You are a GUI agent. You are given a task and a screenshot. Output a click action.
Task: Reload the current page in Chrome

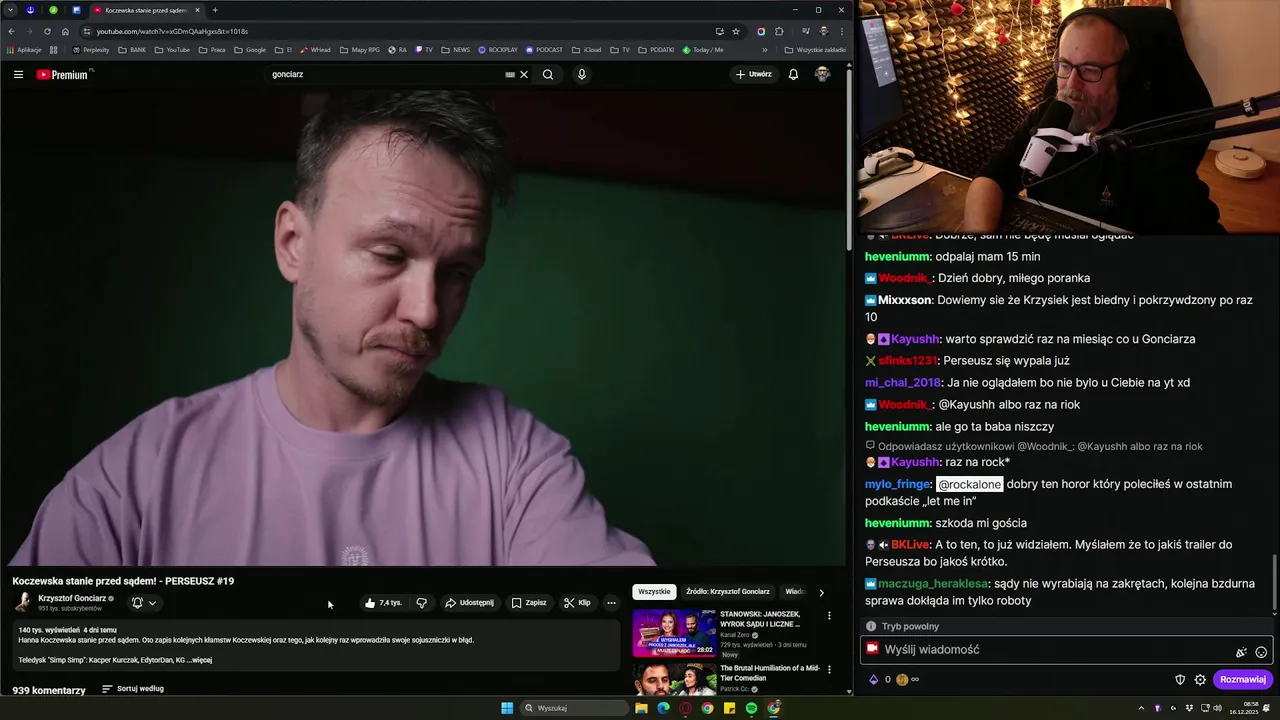click(47, 31)
